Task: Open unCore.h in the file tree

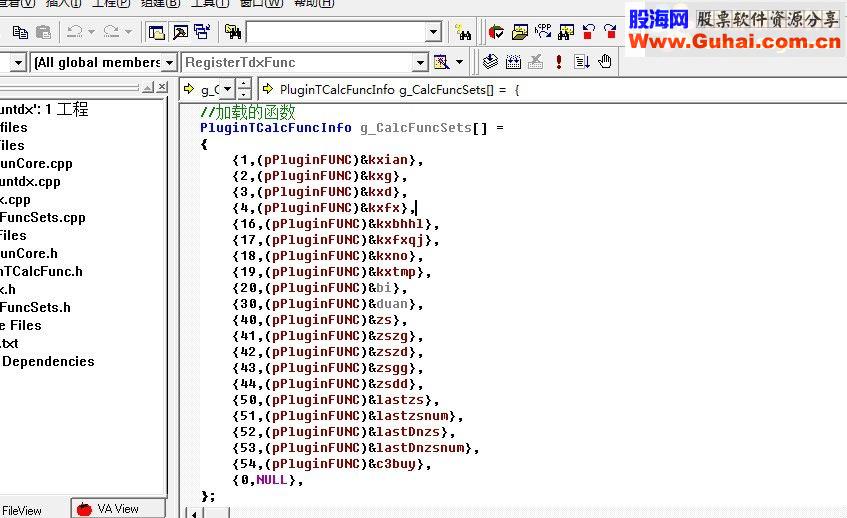Action: coord(29,253)
